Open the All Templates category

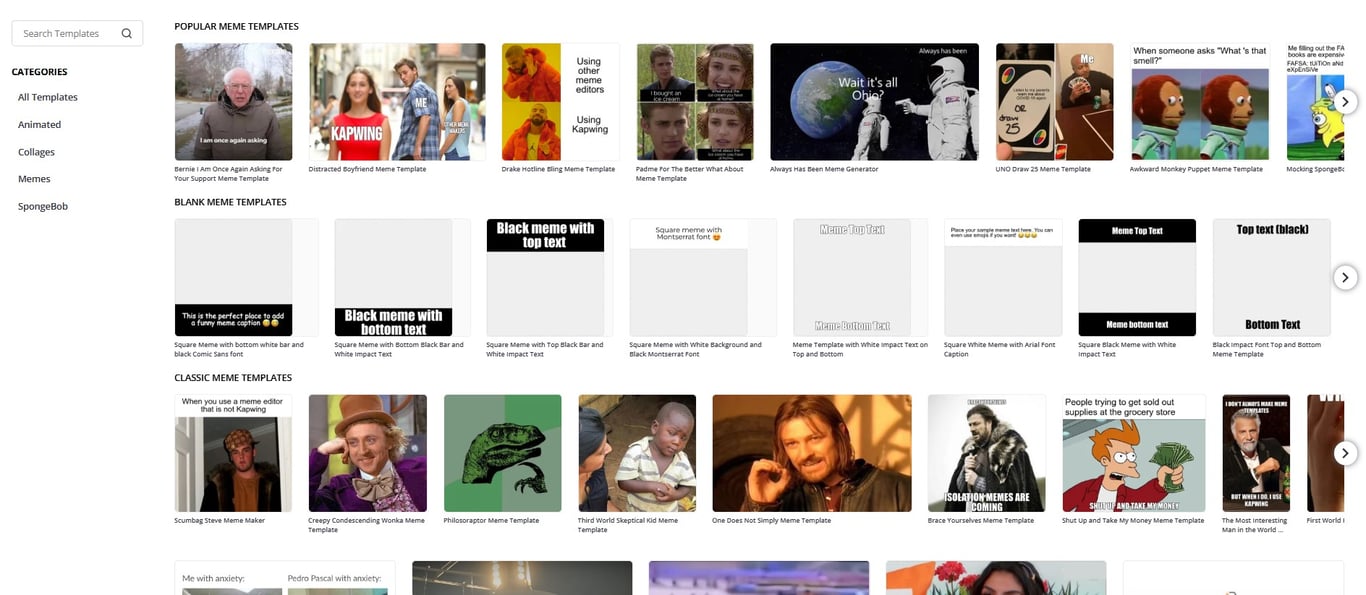pos(48,97)
